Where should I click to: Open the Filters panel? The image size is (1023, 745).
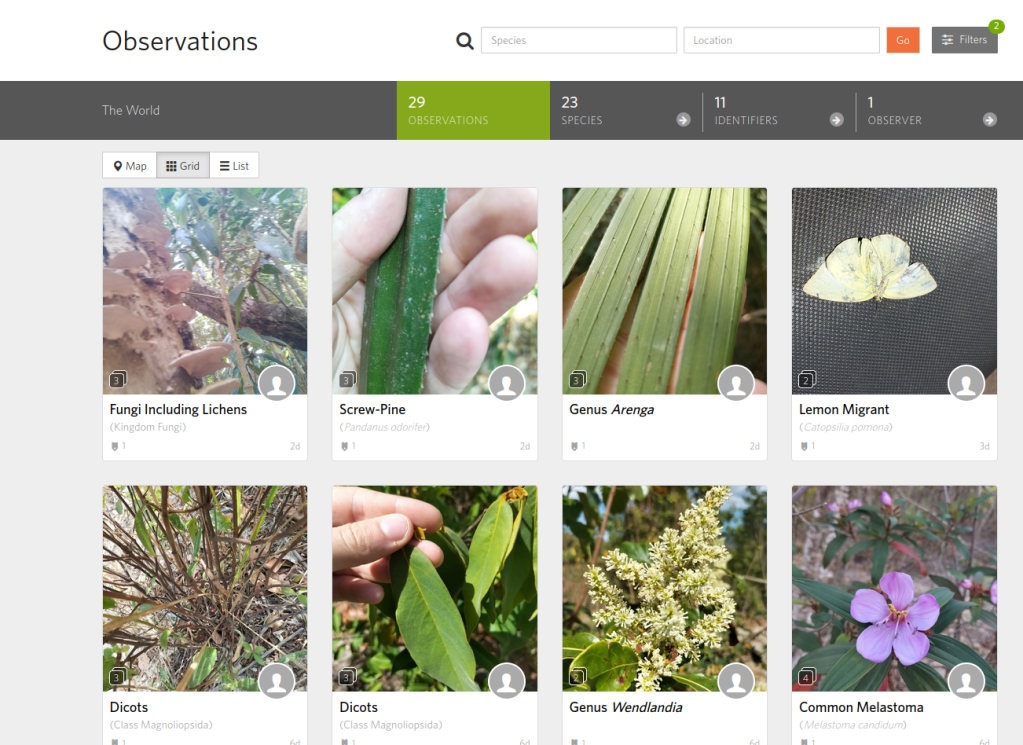coord(964,40)
